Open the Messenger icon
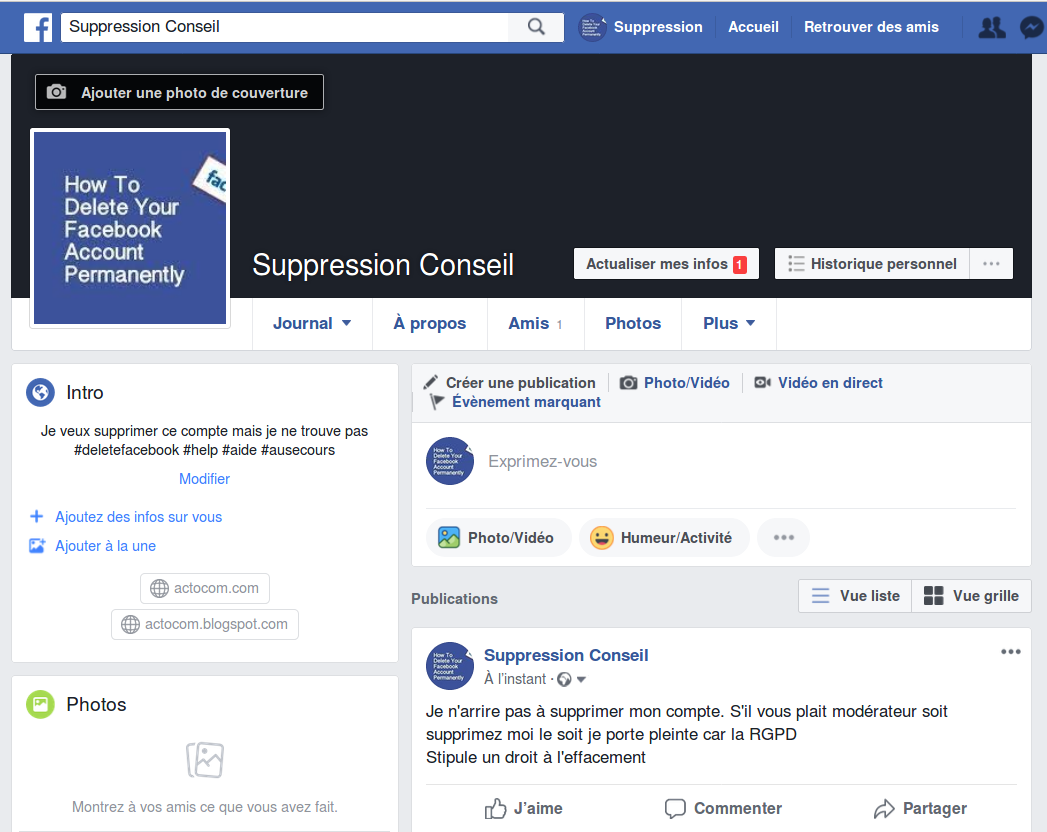Image resolution: width=1047 pixels, height=832 pixels. (x=1031, y=27)
